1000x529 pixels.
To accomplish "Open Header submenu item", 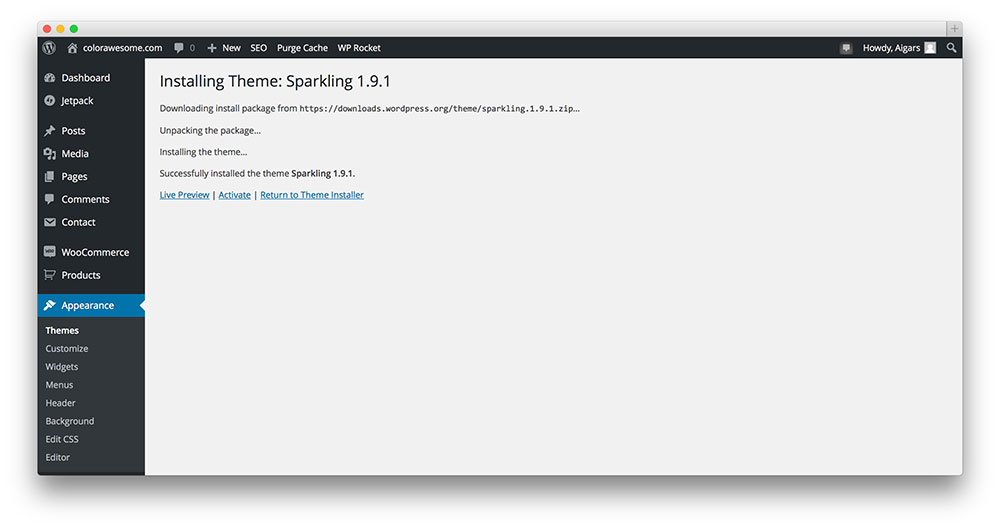I will [61, 403].
